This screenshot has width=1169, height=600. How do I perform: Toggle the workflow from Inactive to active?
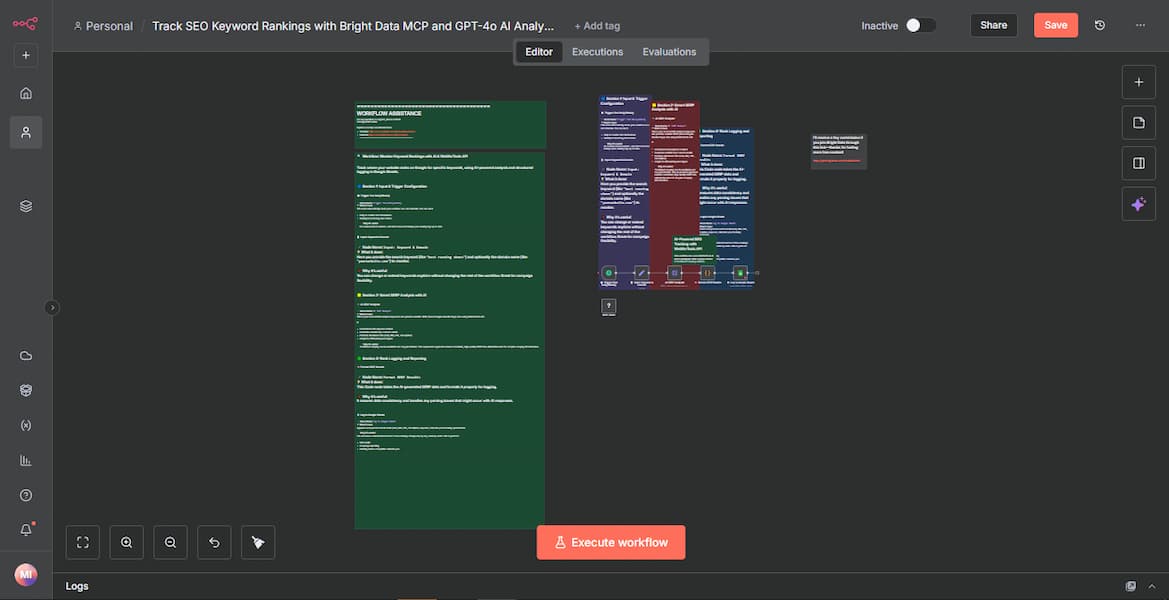pos(920,25)
